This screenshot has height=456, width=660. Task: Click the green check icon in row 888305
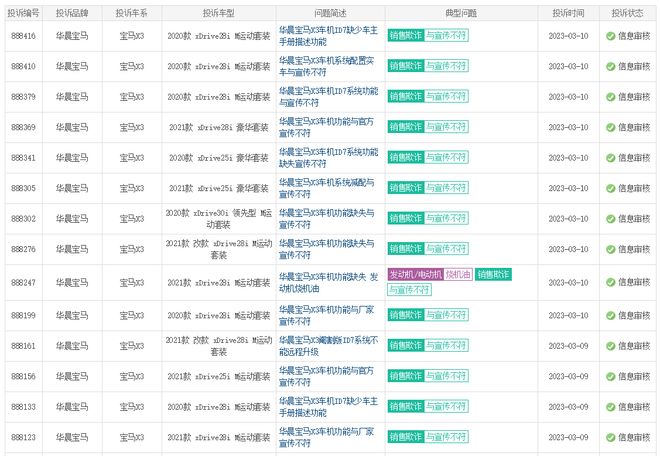611,188
